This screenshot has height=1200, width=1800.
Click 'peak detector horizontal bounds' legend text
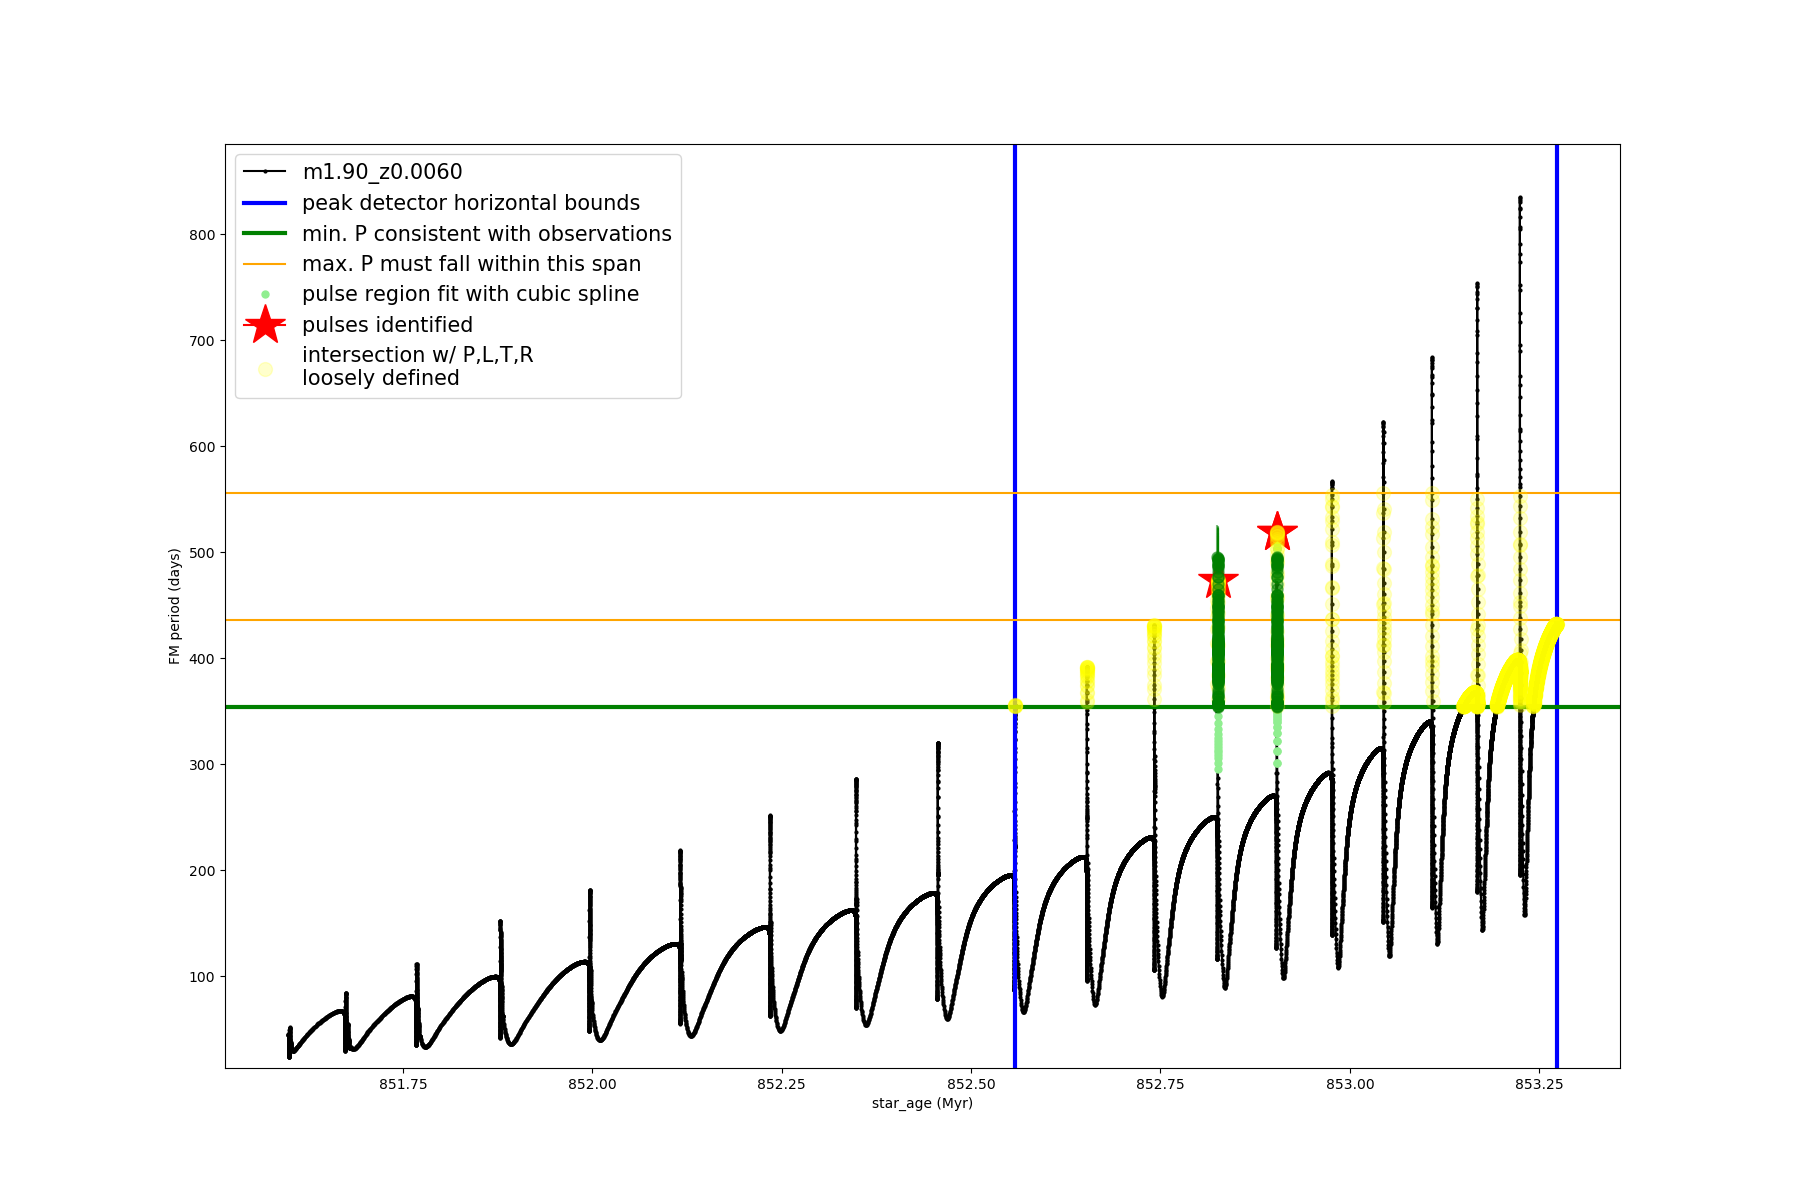(470, 203)
